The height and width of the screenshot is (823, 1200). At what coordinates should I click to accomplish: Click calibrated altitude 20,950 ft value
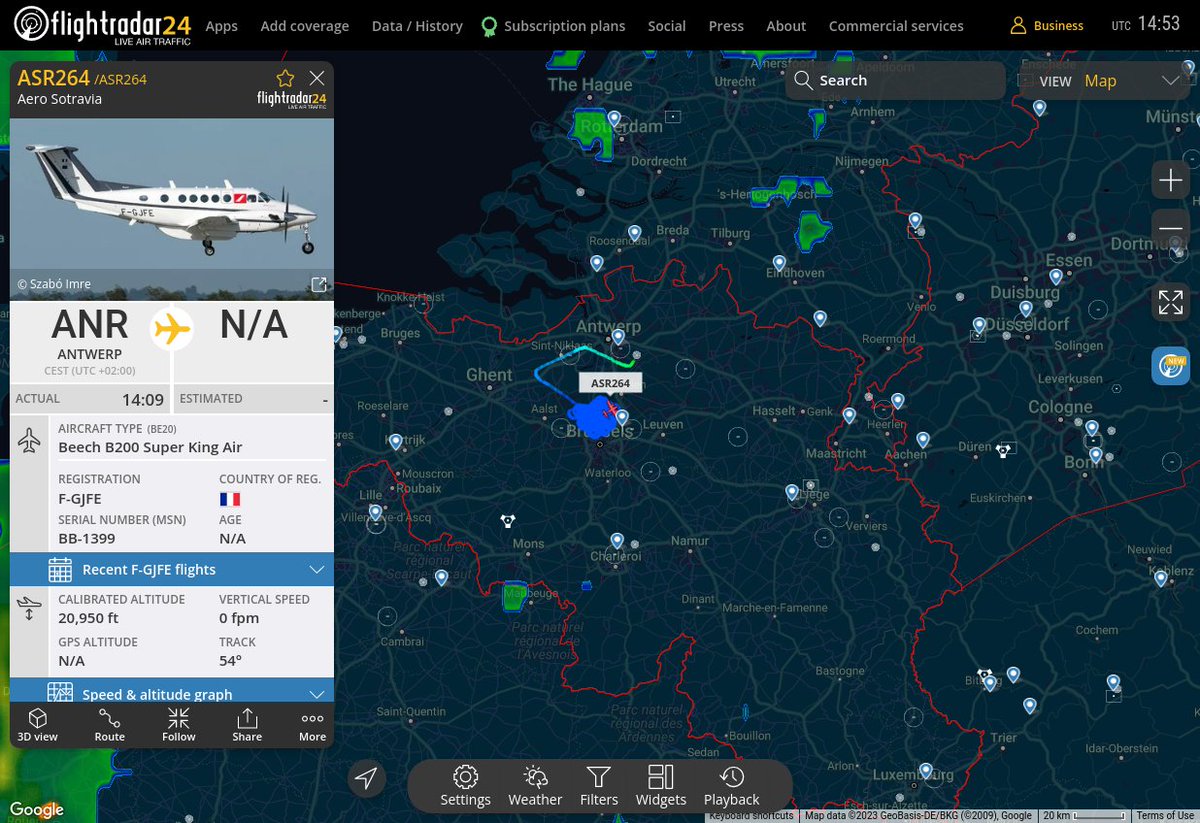click(89, 618)
